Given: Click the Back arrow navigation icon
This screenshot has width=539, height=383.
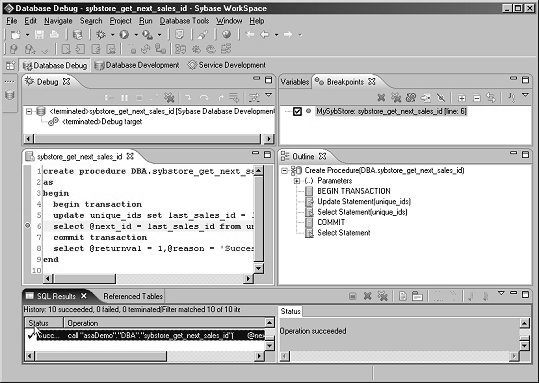Looking at the screenshot, I should pos(265,34).
